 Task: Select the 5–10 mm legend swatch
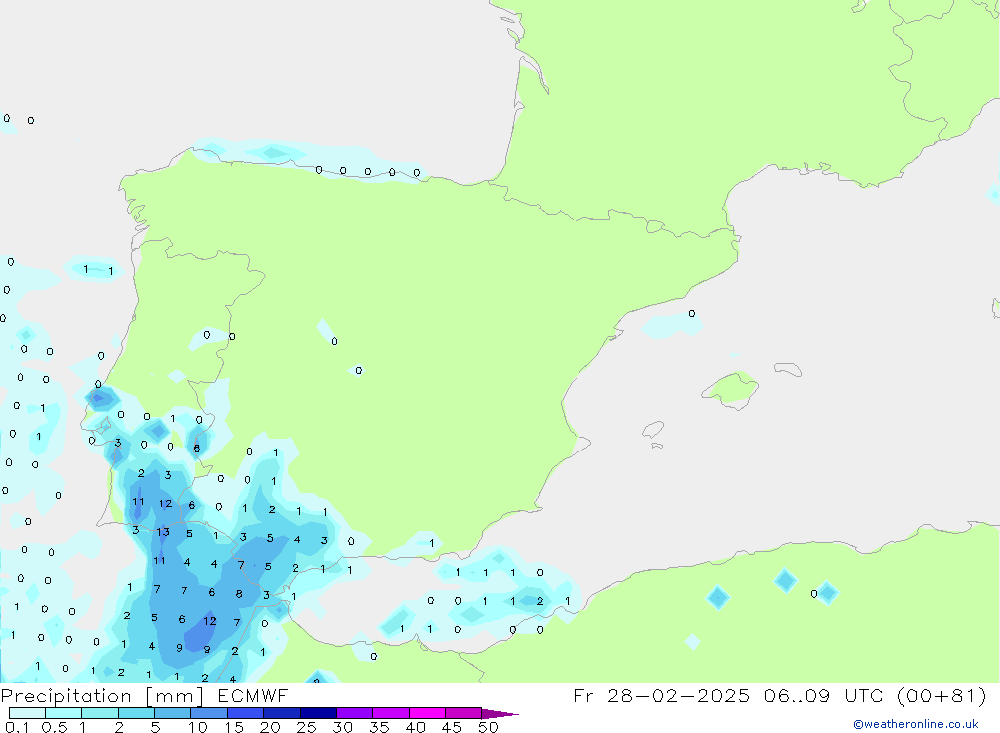coord(173,713)
